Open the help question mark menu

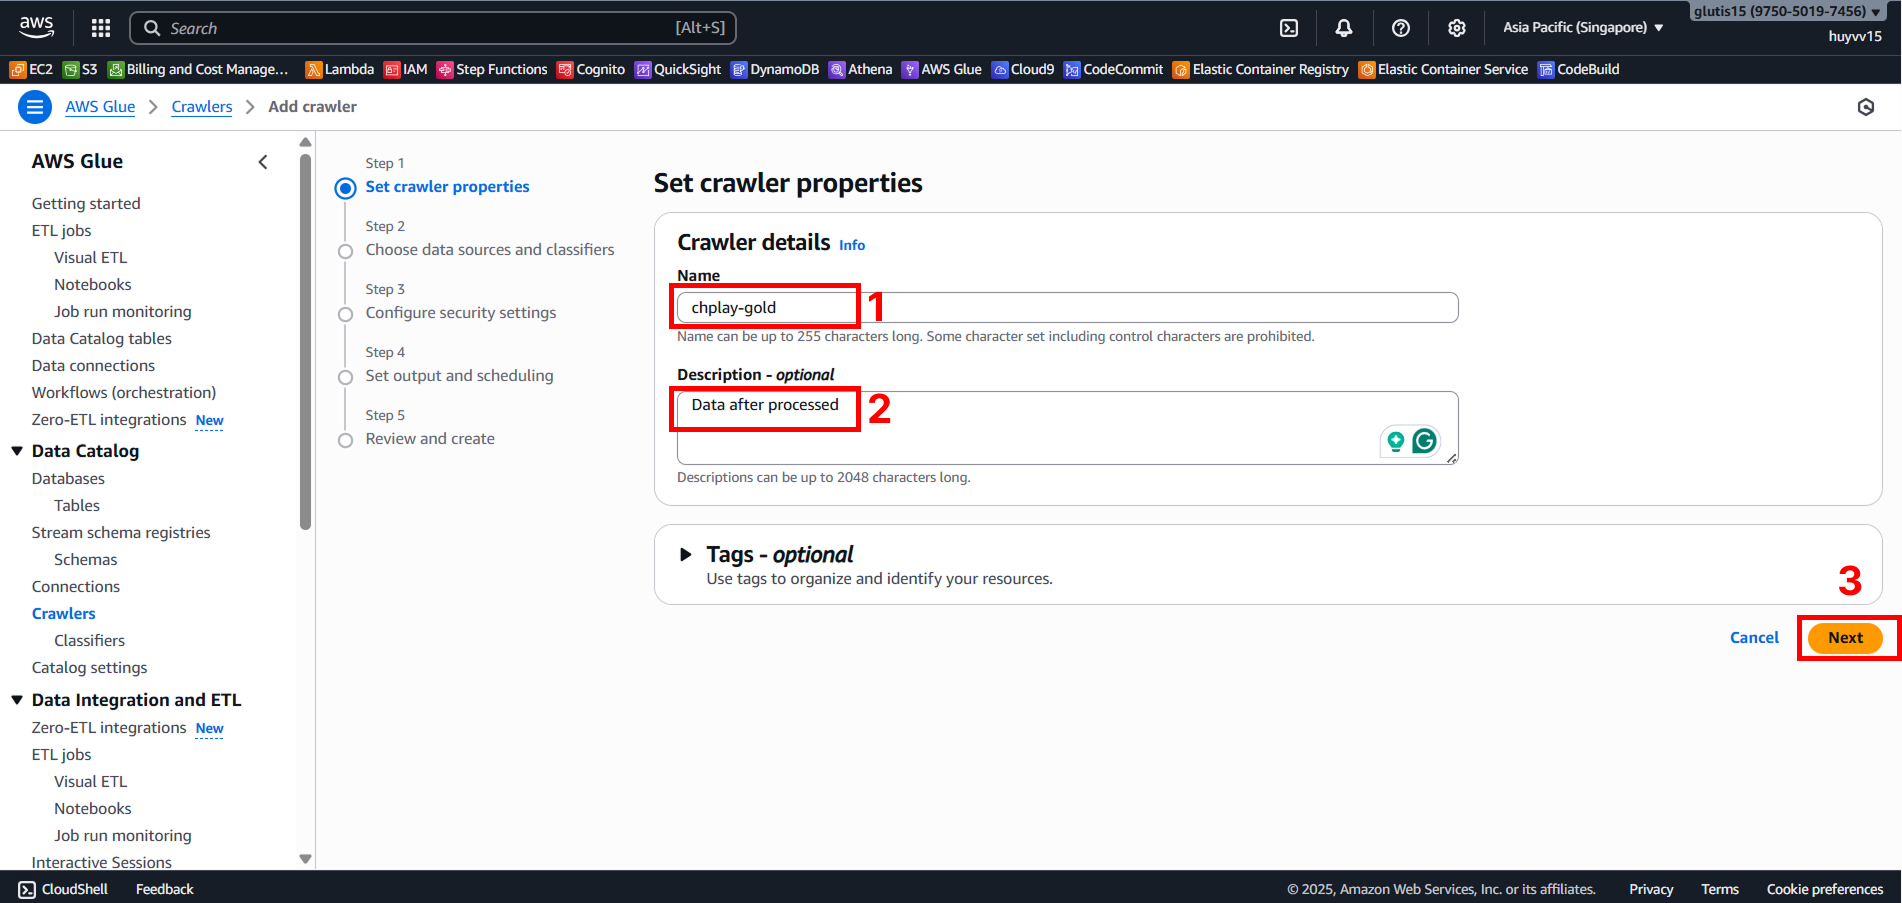(1400, 28)
